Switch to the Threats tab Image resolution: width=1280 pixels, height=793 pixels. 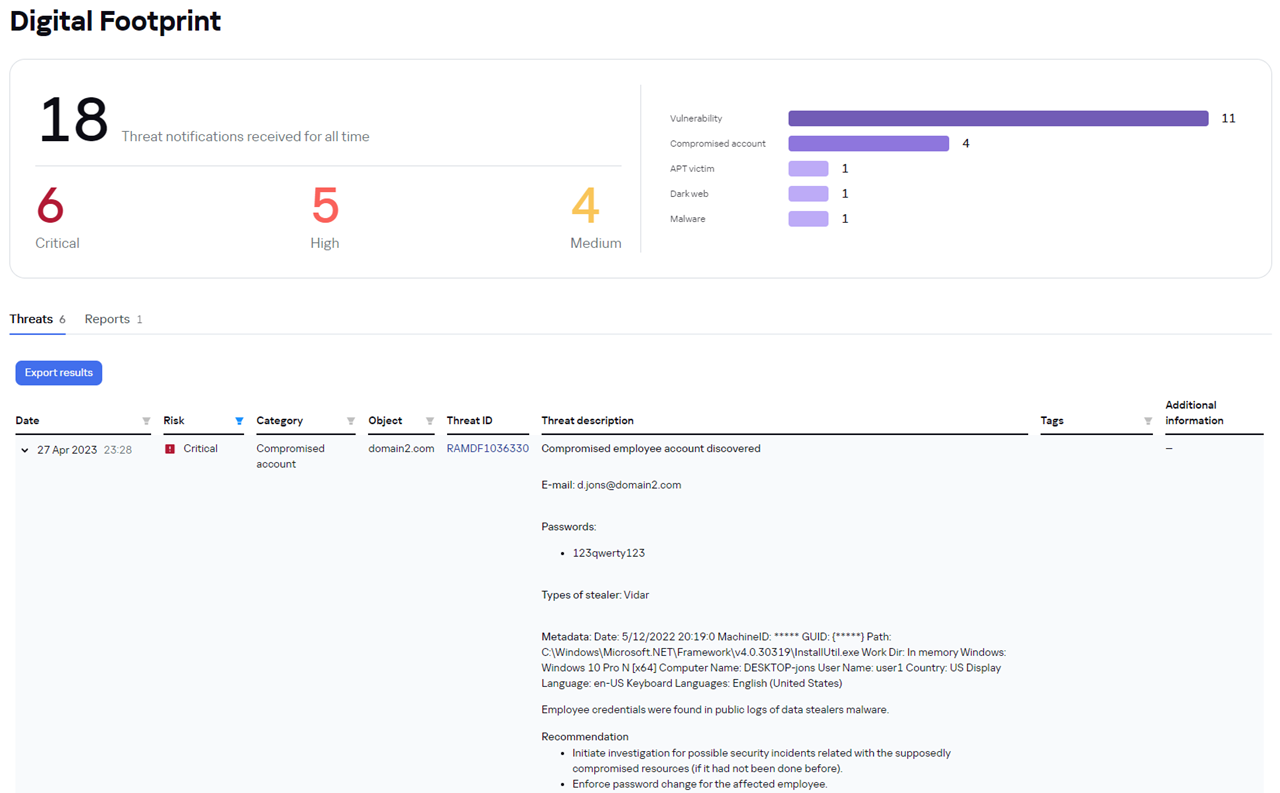pos(37,319)
